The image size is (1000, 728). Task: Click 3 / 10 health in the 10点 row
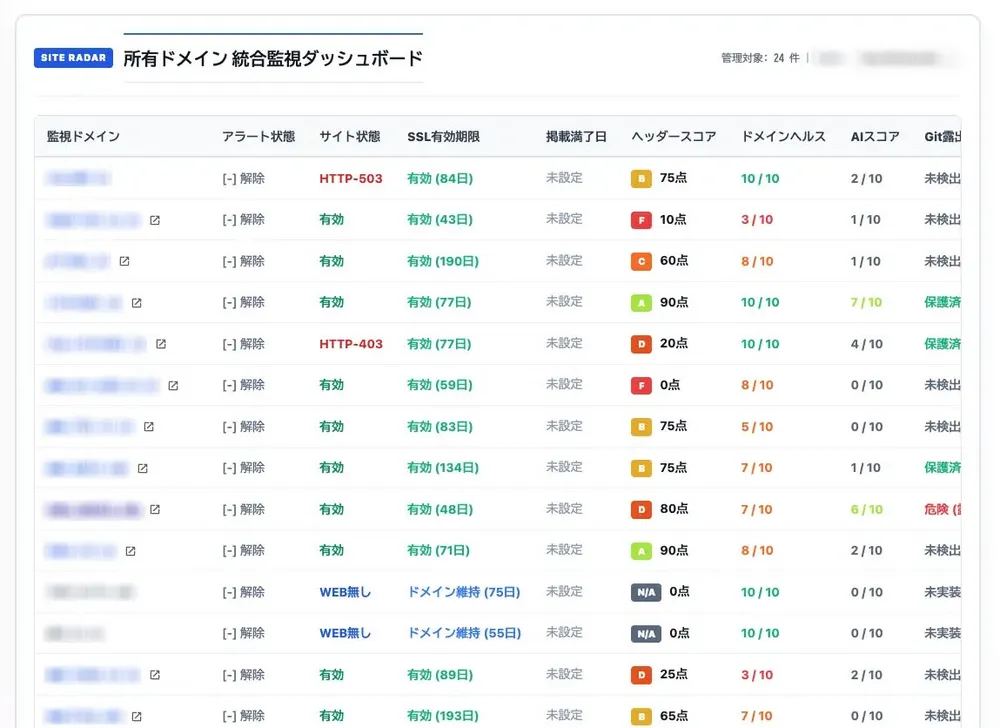click(x=757, y=220)
